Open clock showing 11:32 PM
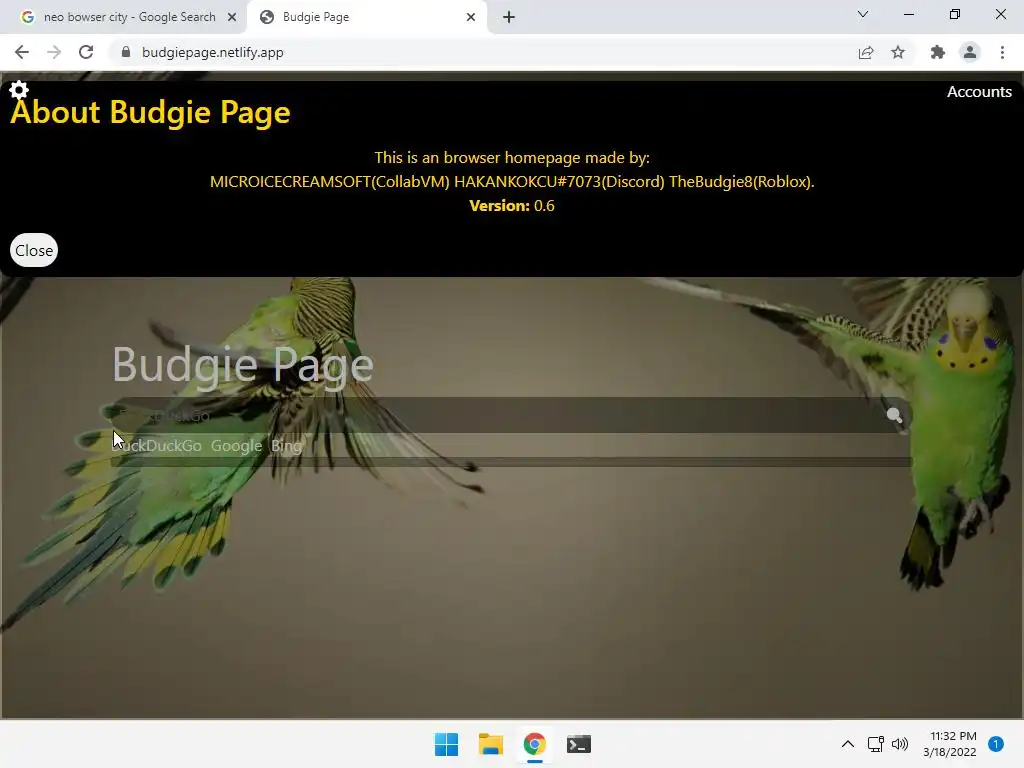1024x768 pixels. pos(950,744)
